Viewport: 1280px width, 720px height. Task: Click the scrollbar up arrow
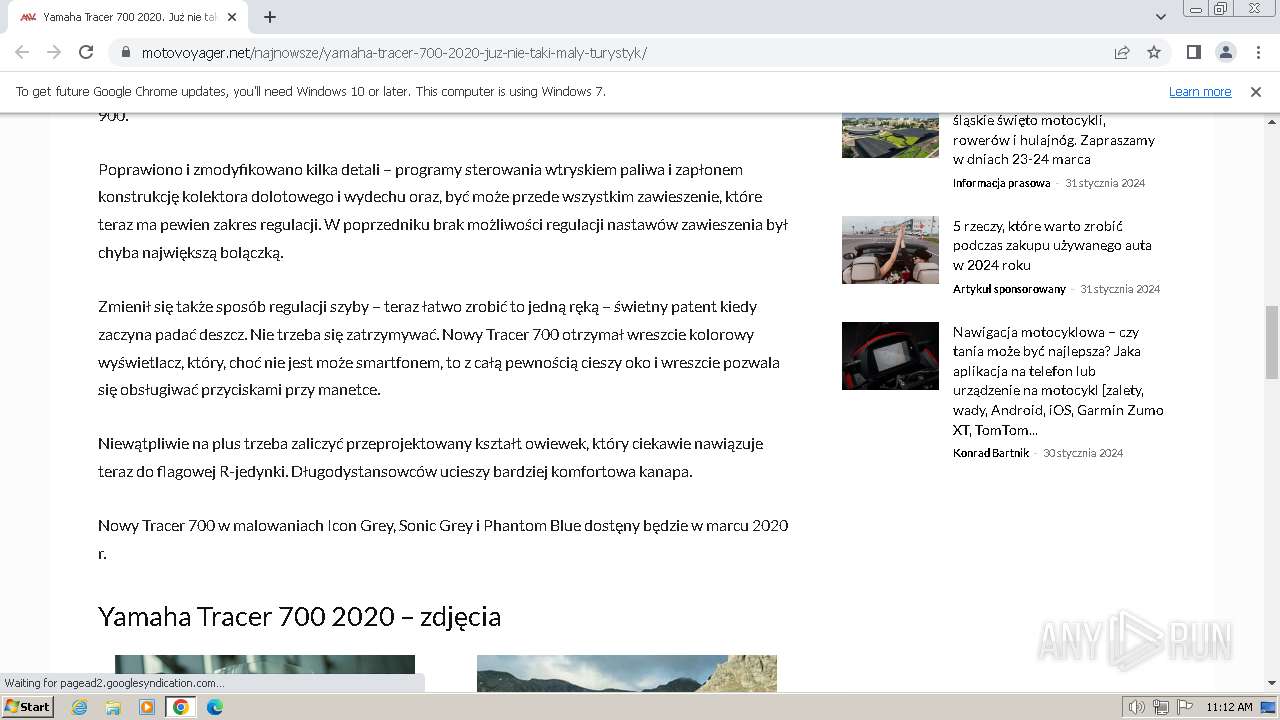click(1272, 121)
